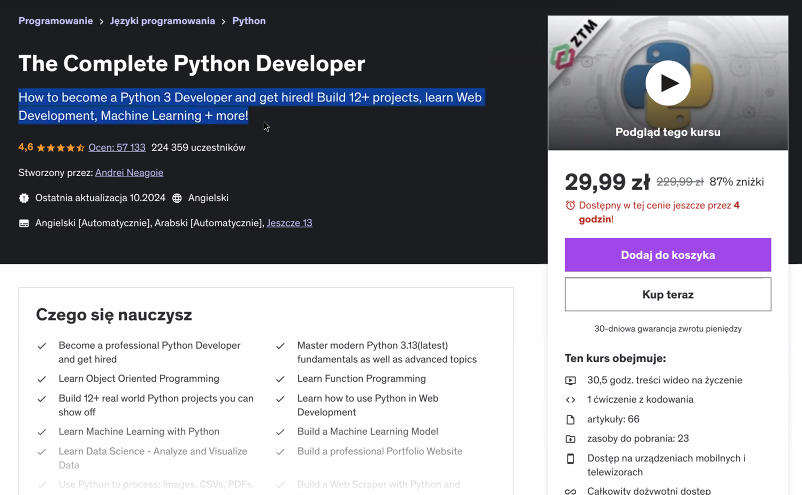Click the ZTM logo on the preview
This screenshot has height=495, width=802.
pos(574,45)
